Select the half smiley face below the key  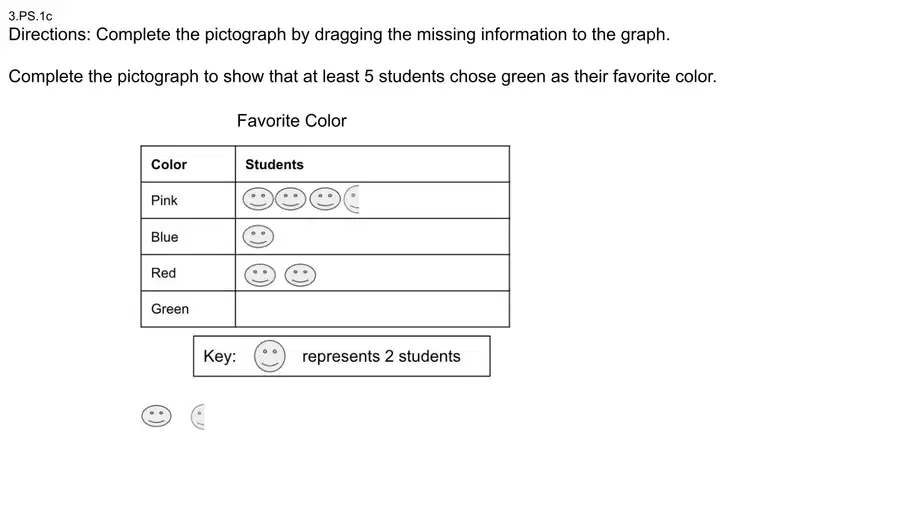(x=197, y=417)
